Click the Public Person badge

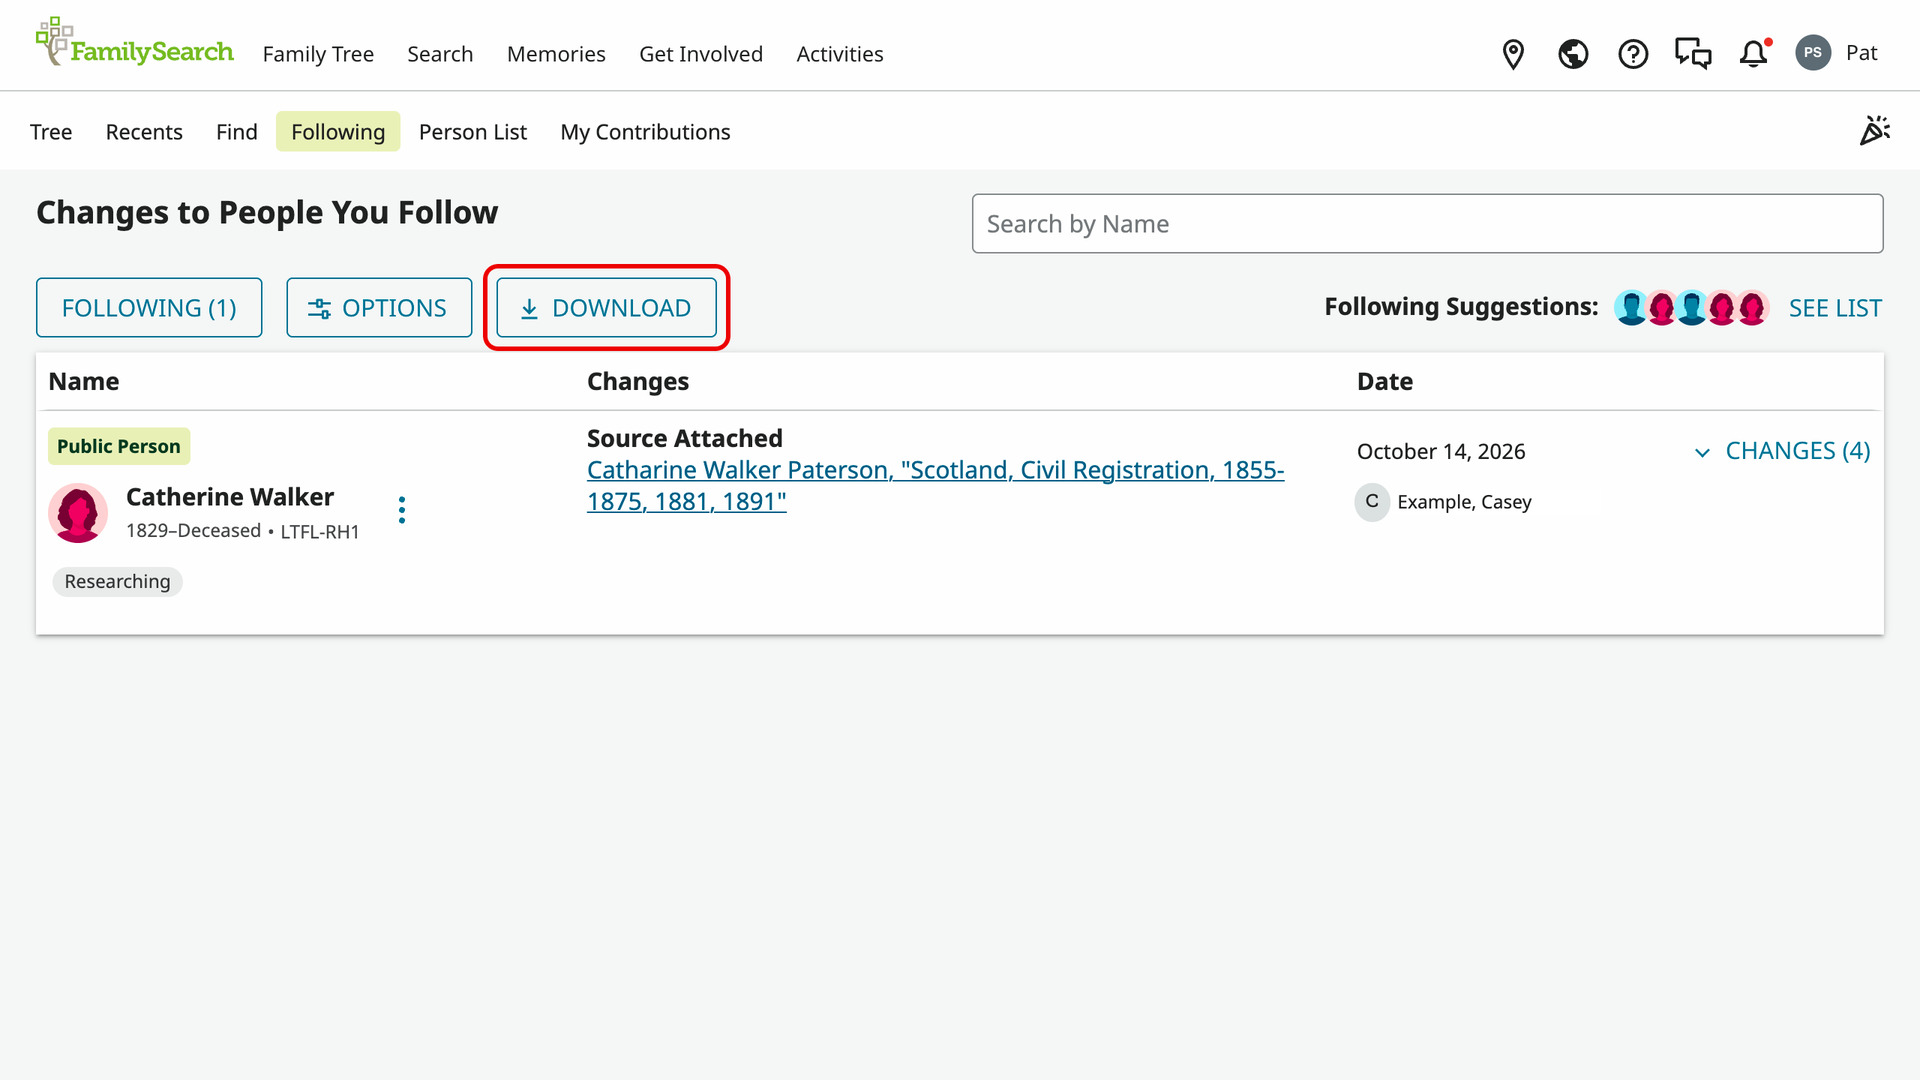point(119,447)
